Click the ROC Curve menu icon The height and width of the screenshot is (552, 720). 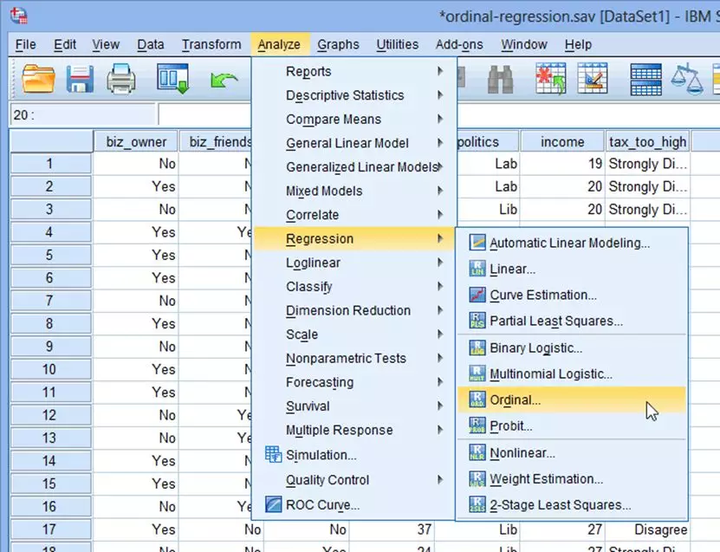coord(273,504)
